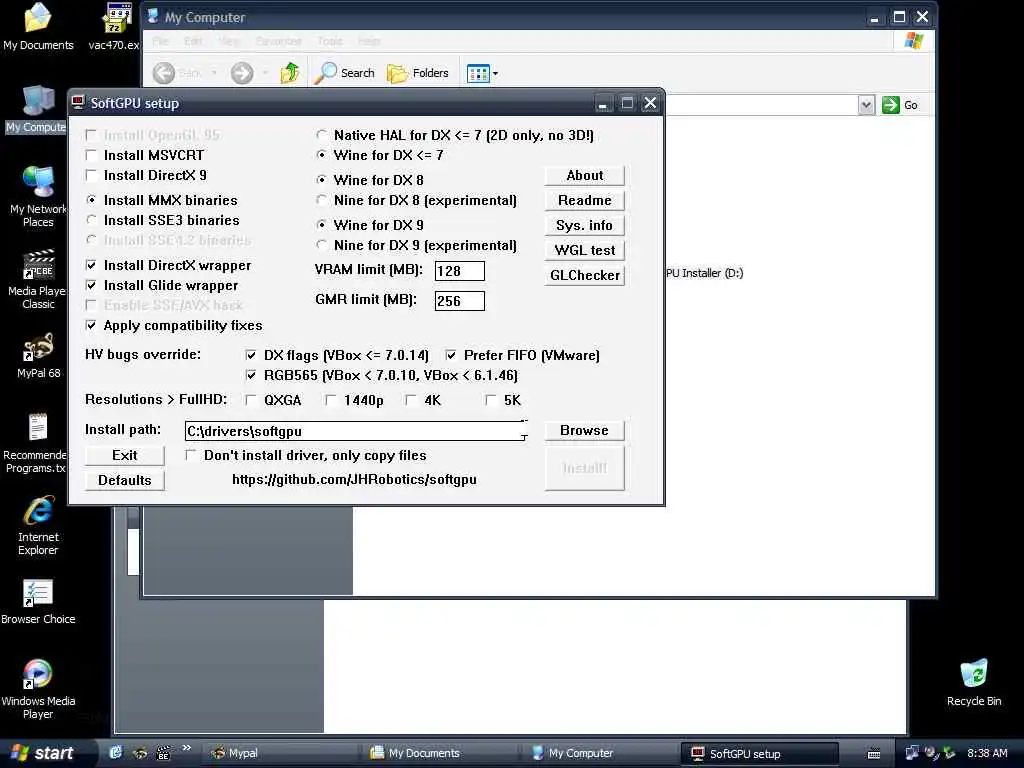Select Nine for DX 8 experimental
The height and width of the screenshot is (768, 1024).
tap(321, 200)
